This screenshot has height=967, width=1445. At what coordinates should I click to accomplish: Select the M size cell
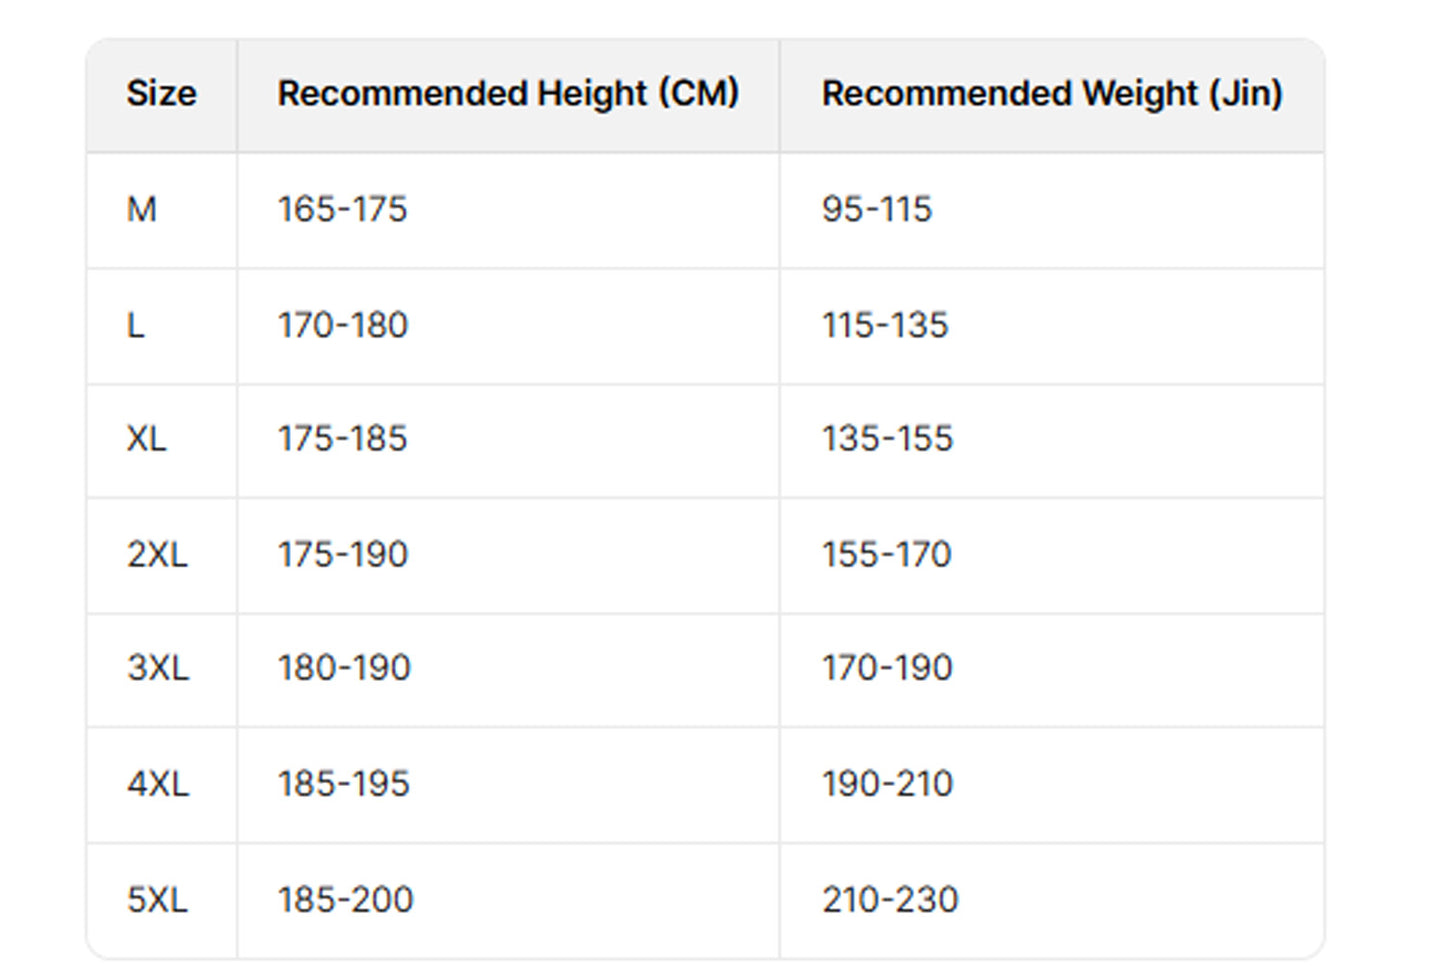[142, 210]
